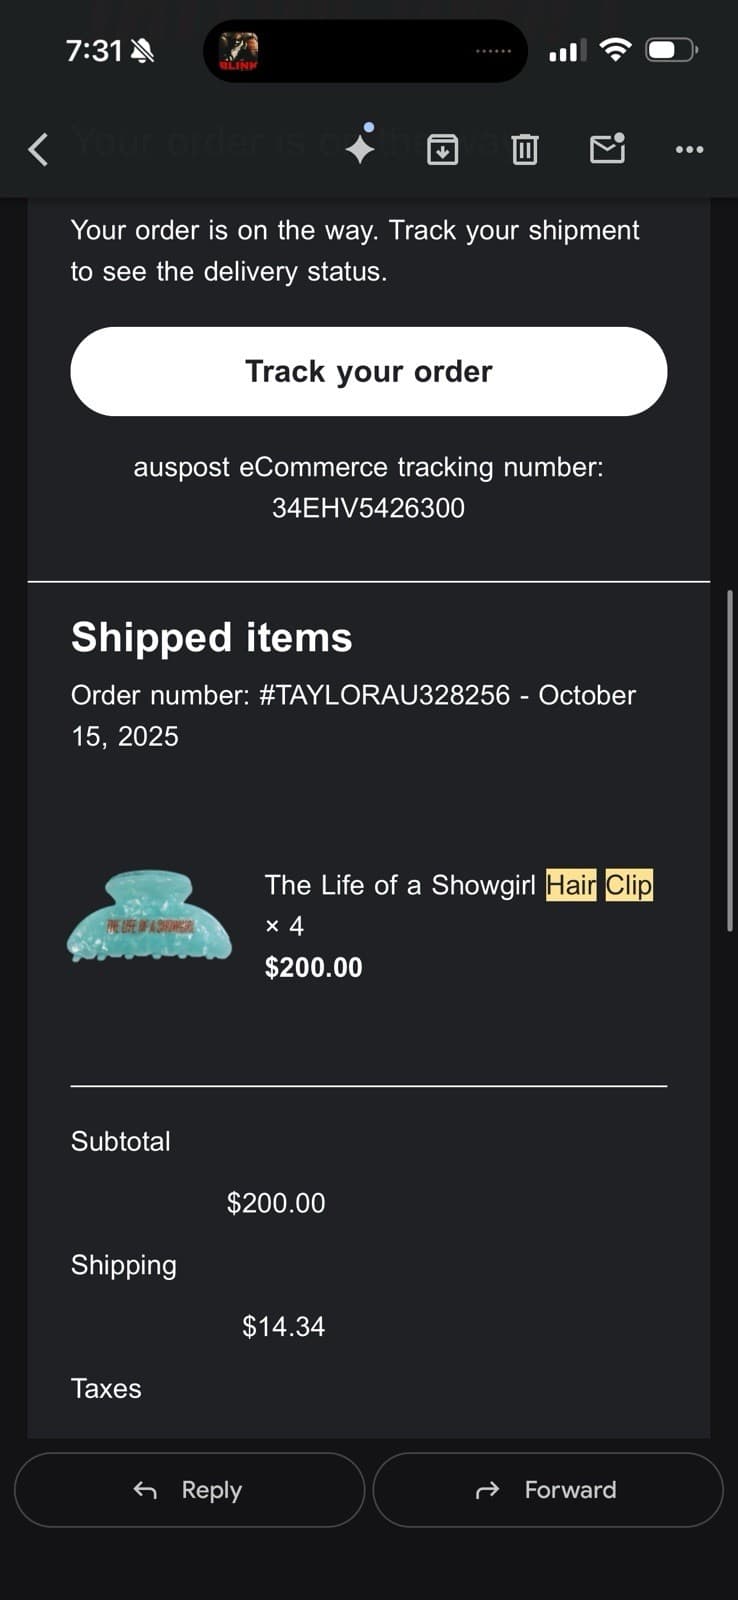Tap the turquoise hair clip product image
Image resolution: width=738 pixels, height=1600 pixels.
click(x=150, y=917)
